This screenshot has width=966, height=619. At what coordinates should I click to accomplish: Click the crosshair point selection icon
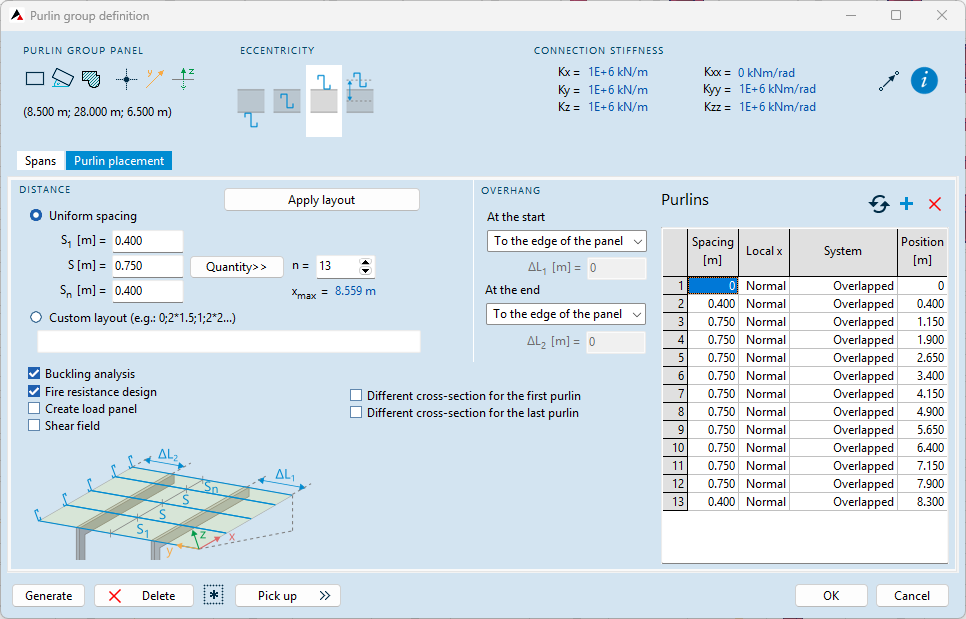coord(126,79)
